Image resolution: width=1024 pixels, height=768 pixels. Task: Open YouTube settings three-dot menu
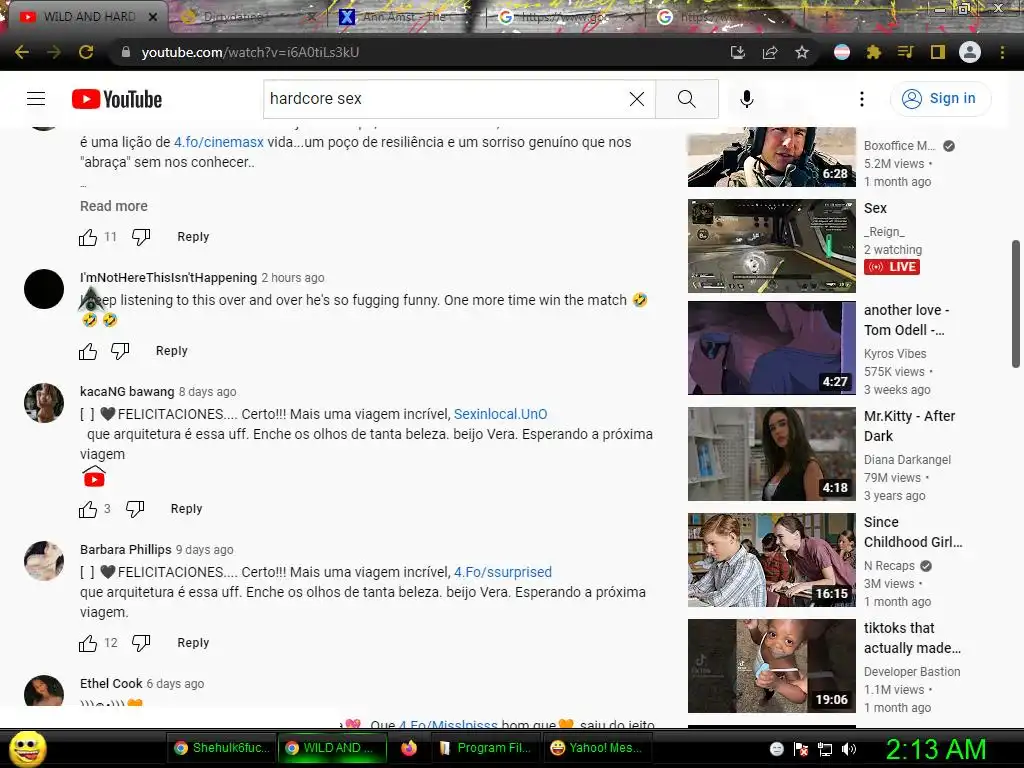[x=862, y=99]
